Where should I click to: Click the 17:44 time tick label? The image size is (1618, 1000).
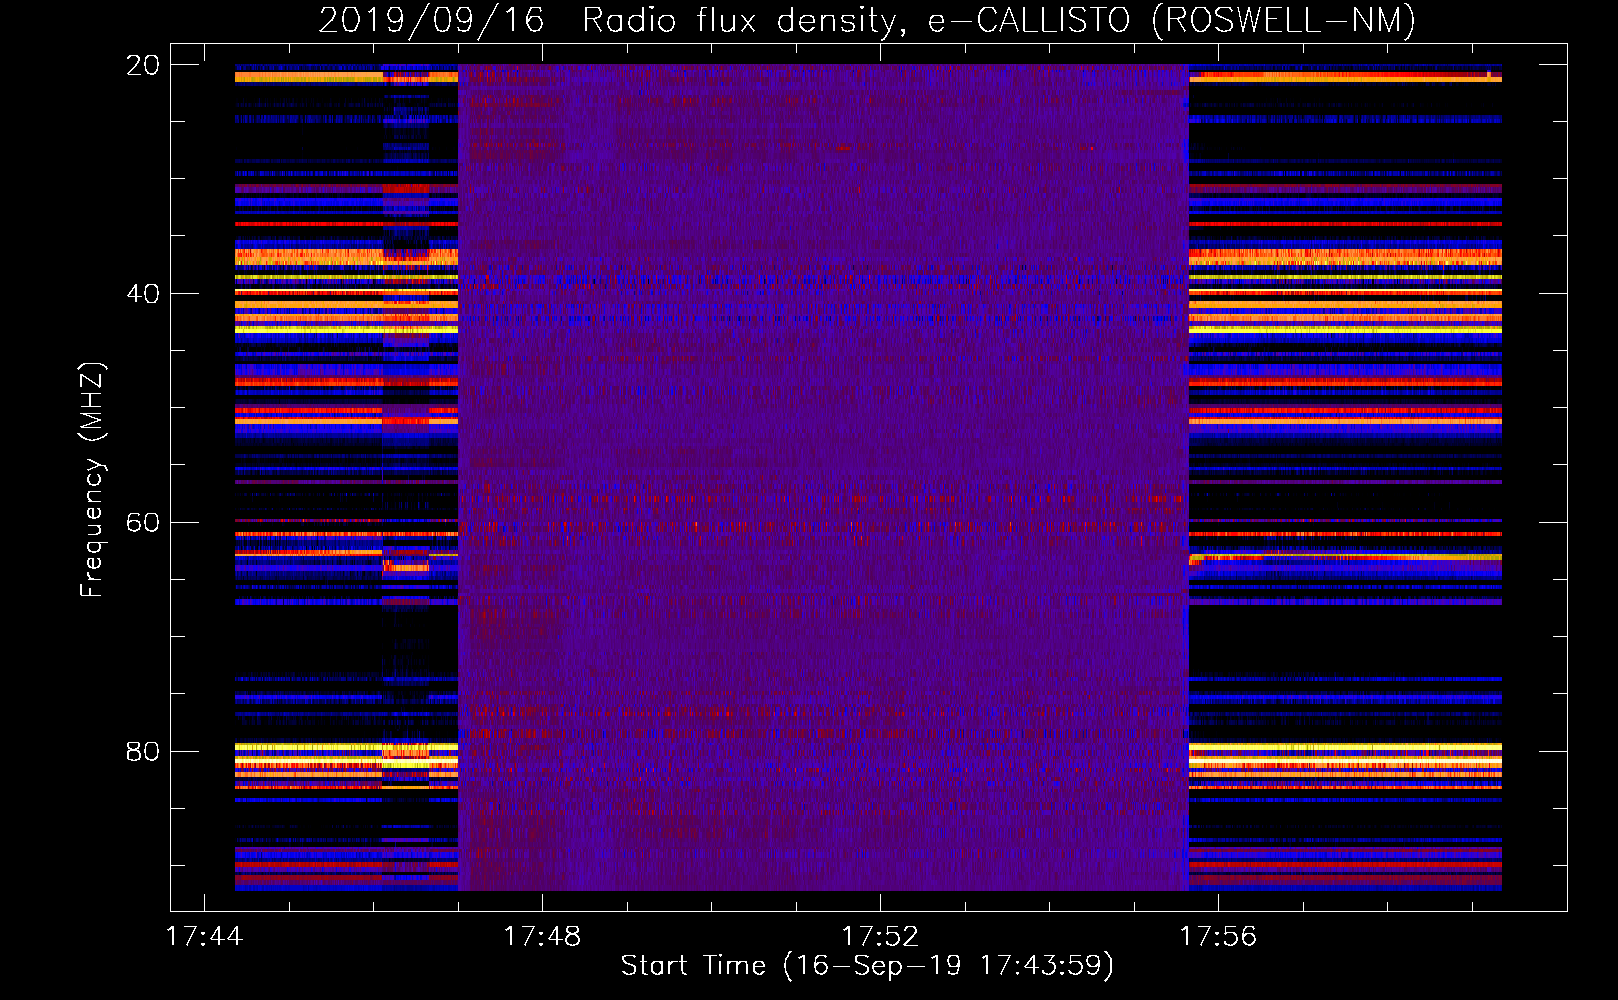204,937
